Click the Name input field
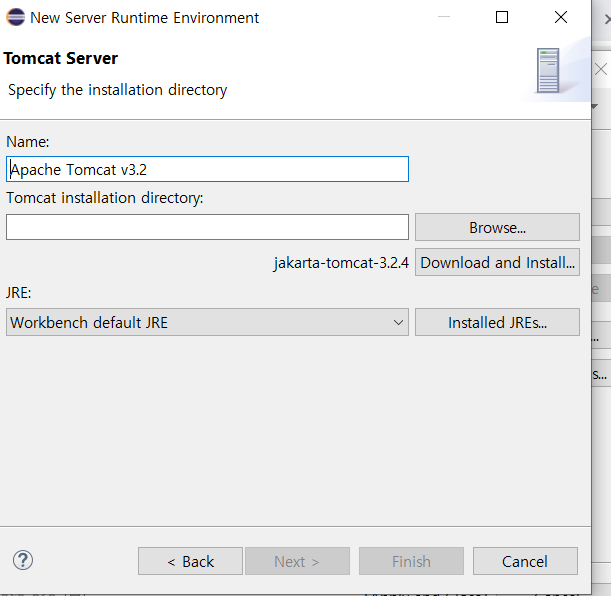The image size is (611, 596). (x=207, y=169)
